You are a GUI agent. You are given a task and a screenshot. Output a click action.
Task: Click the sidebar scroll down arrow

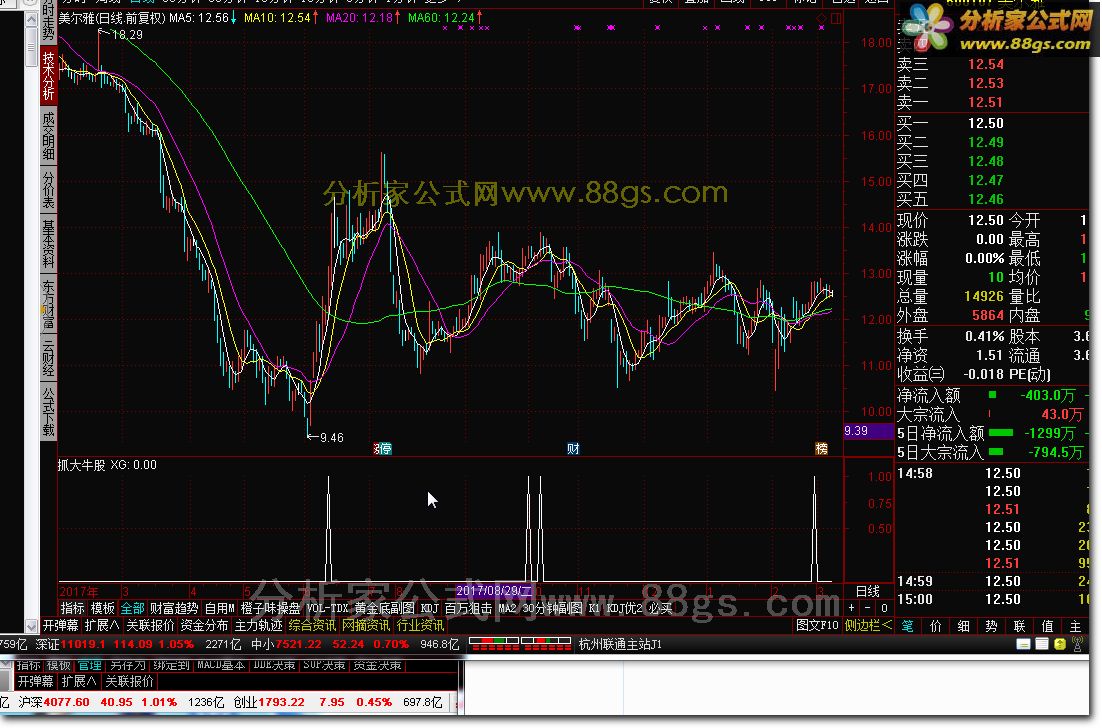[31, 625]
